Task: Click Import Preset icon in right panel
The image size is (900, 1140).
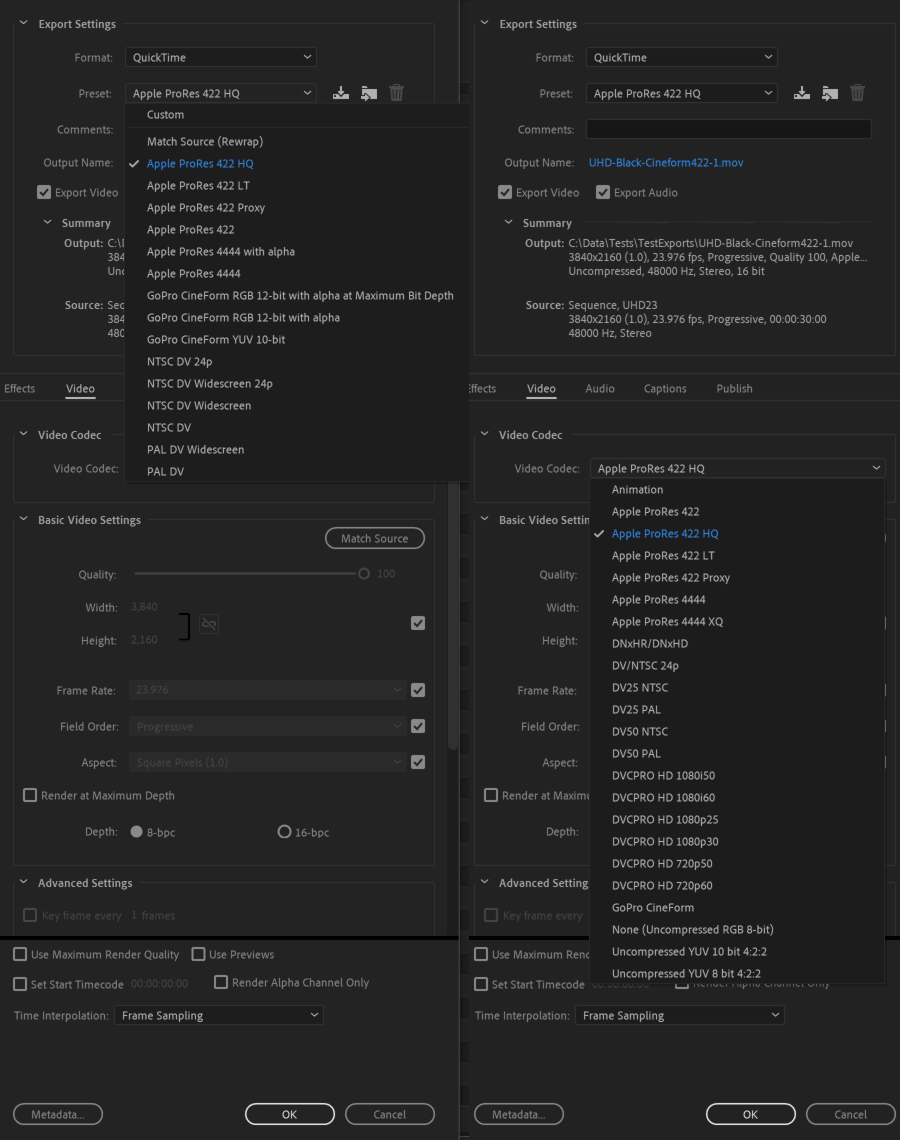Action: tap(829, 93)
